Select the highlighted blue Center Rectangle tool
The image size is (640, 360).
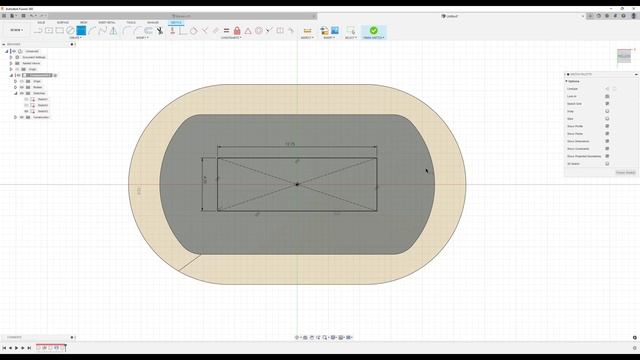[81, 31]
